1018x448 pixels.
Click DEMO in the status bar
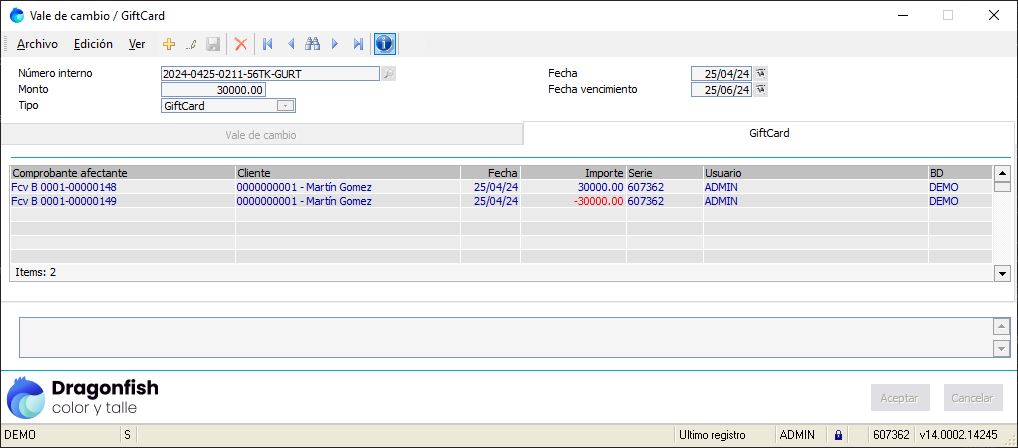point(20,435)
